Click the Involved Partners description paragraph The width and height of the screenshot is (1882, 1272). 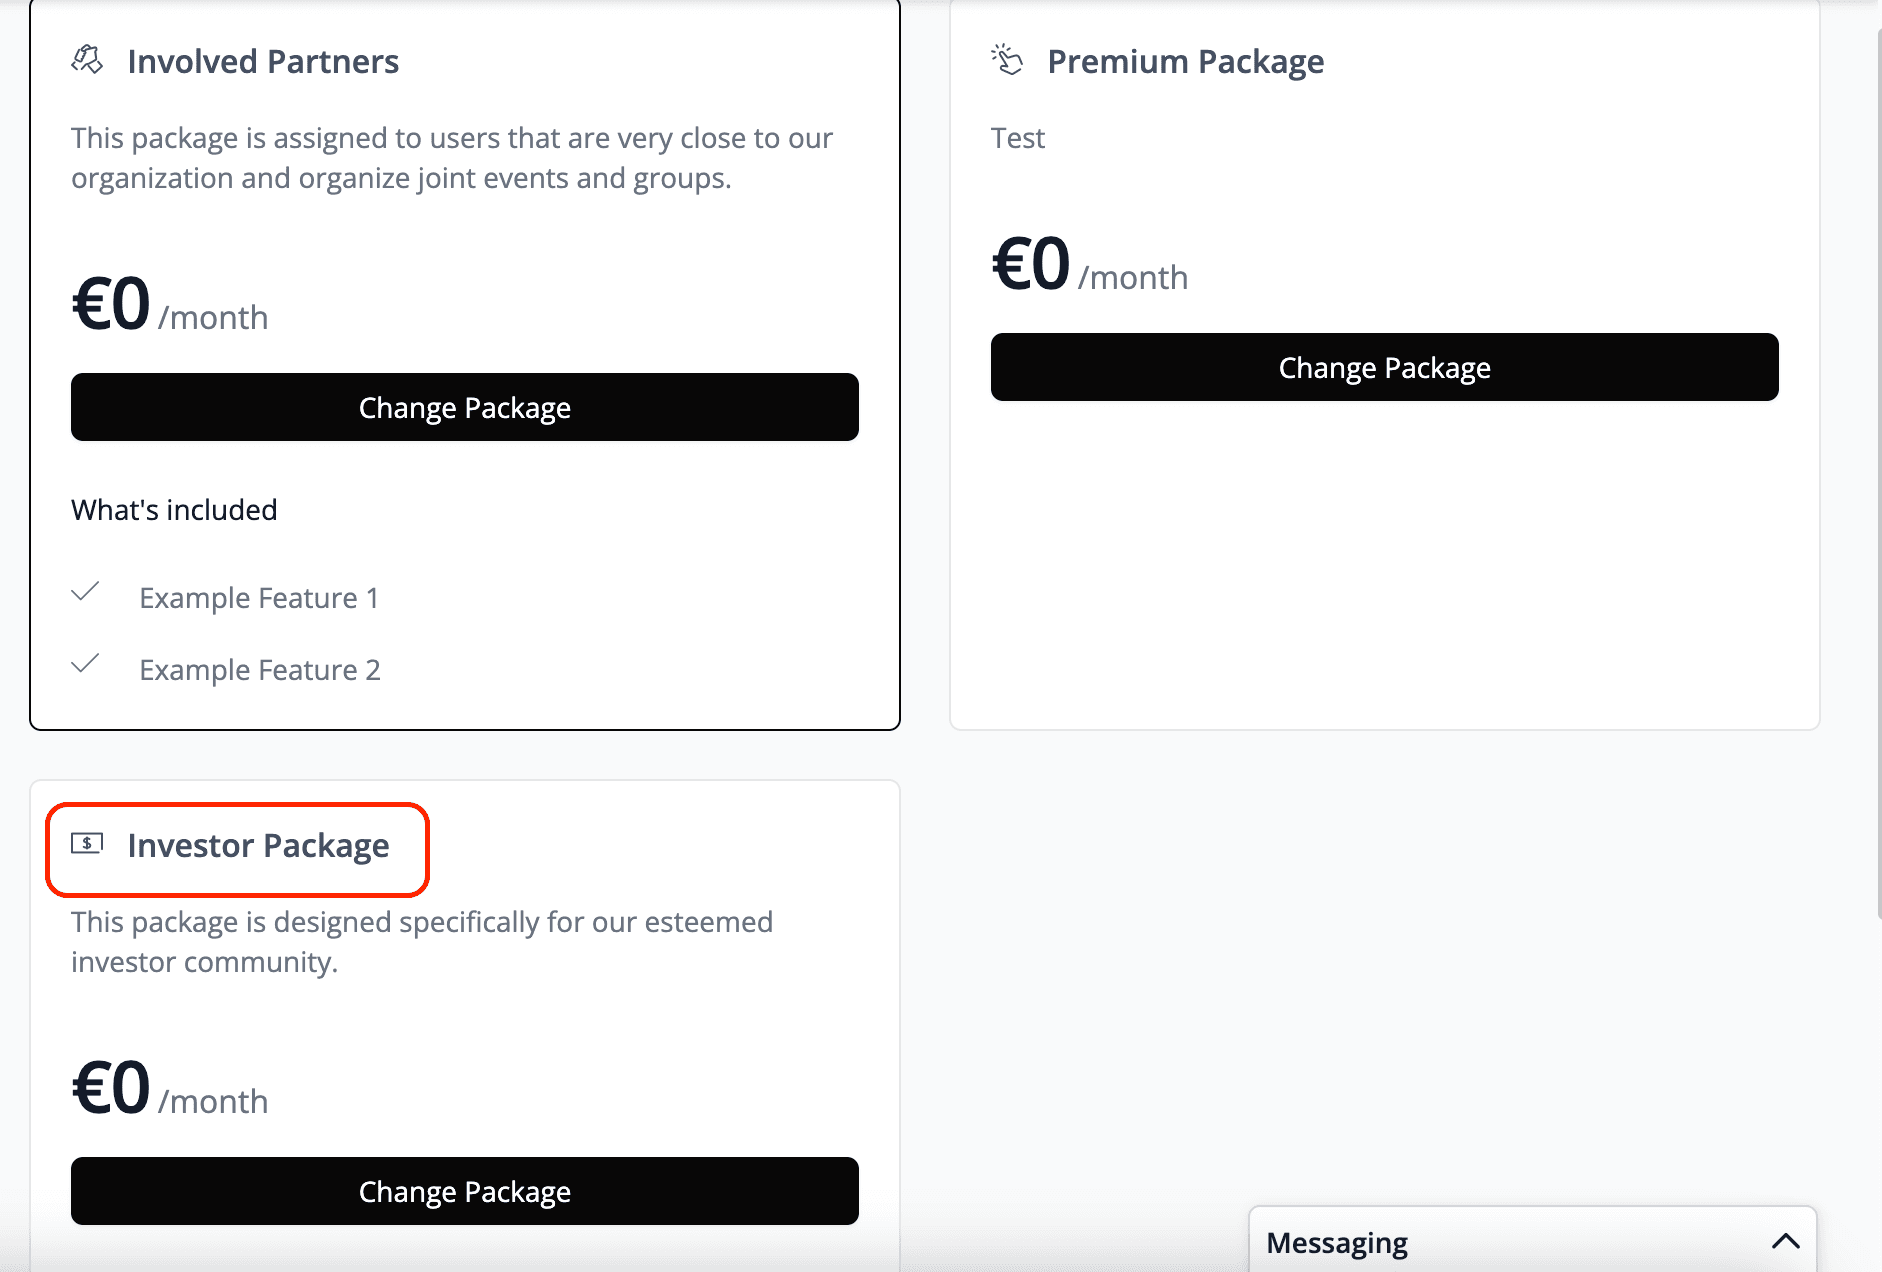pyautogui.click(x=451, y=158)
